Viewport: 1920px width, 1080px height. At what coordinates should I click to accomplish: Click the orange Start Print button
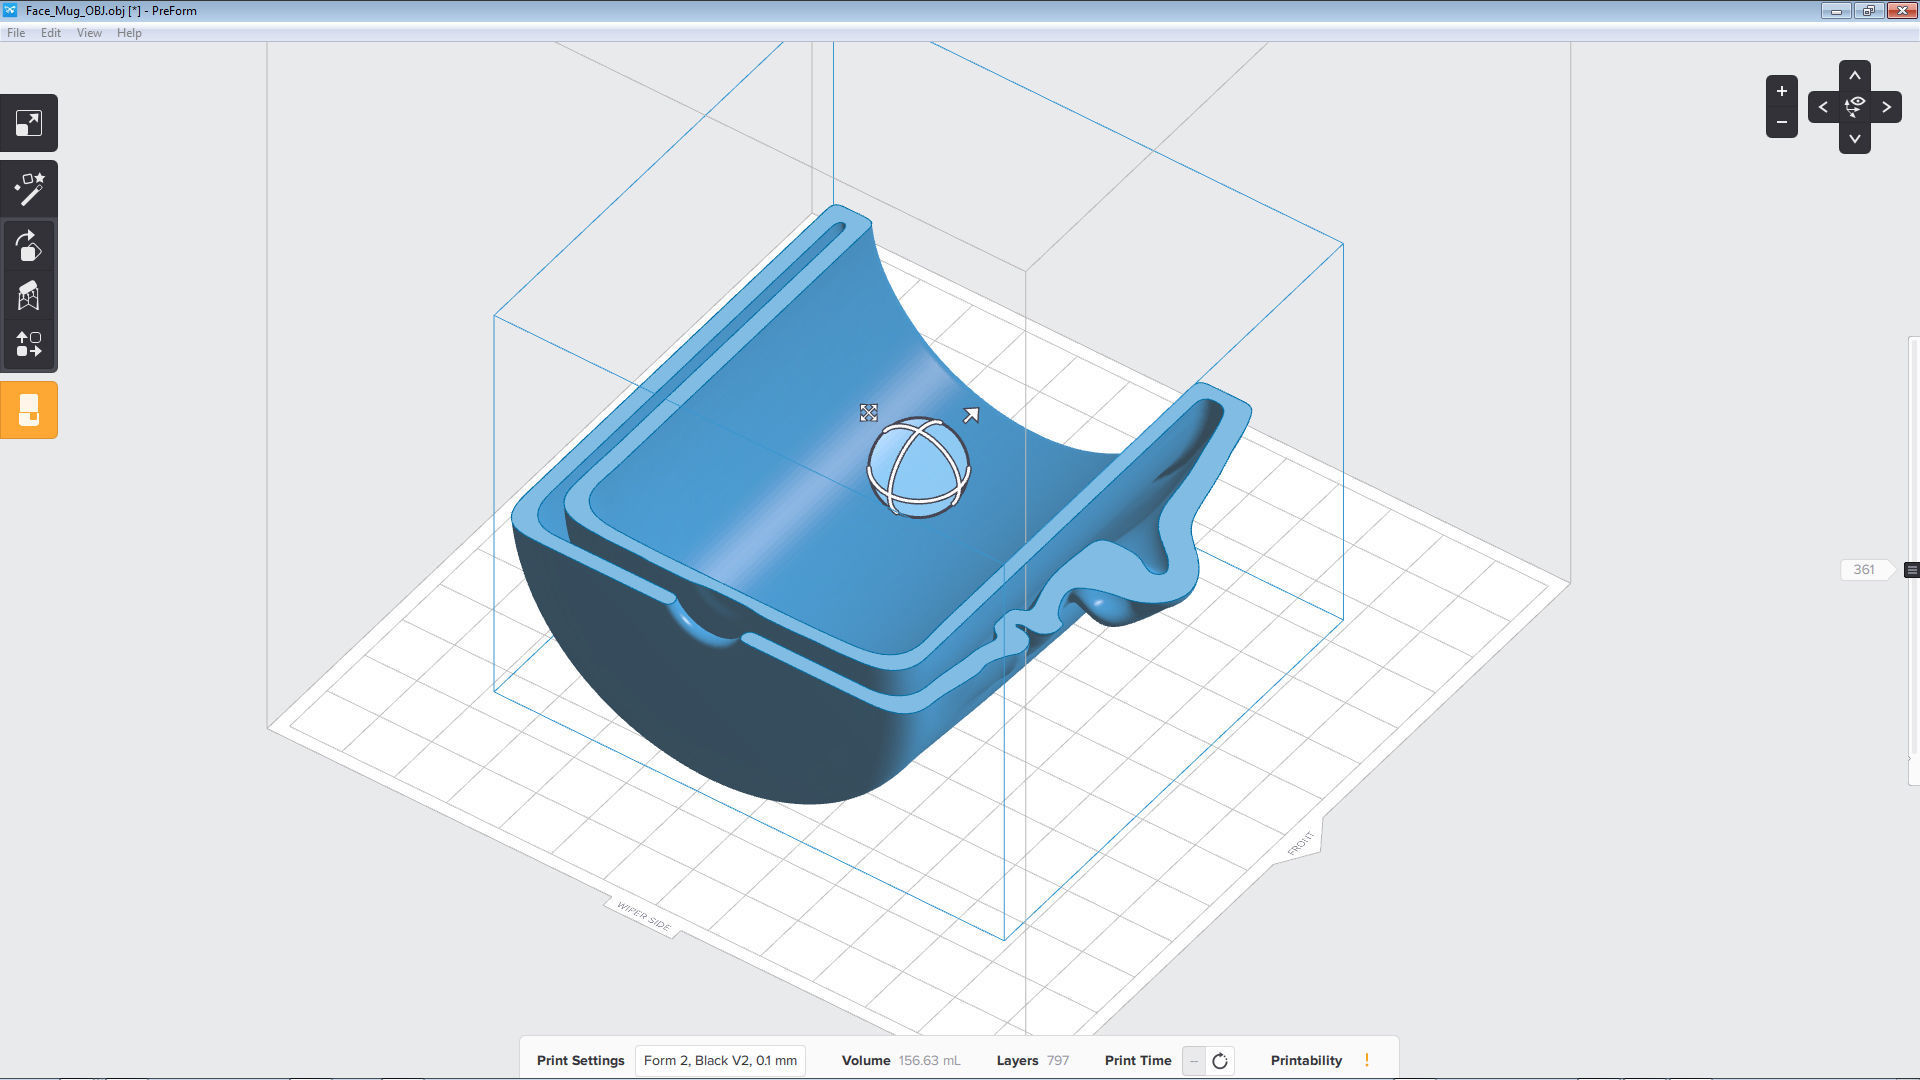click(29, 410)
